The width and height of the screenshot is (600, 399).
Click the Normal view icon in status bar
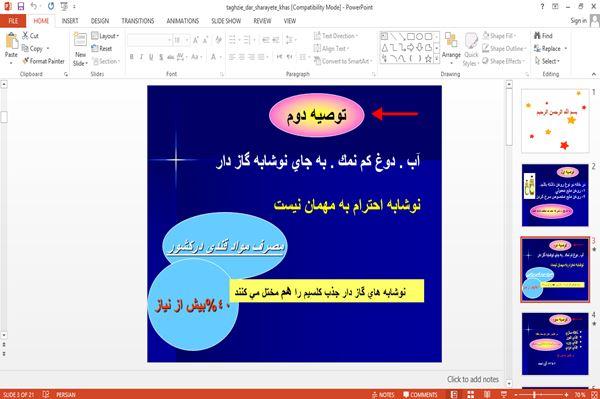454,394
